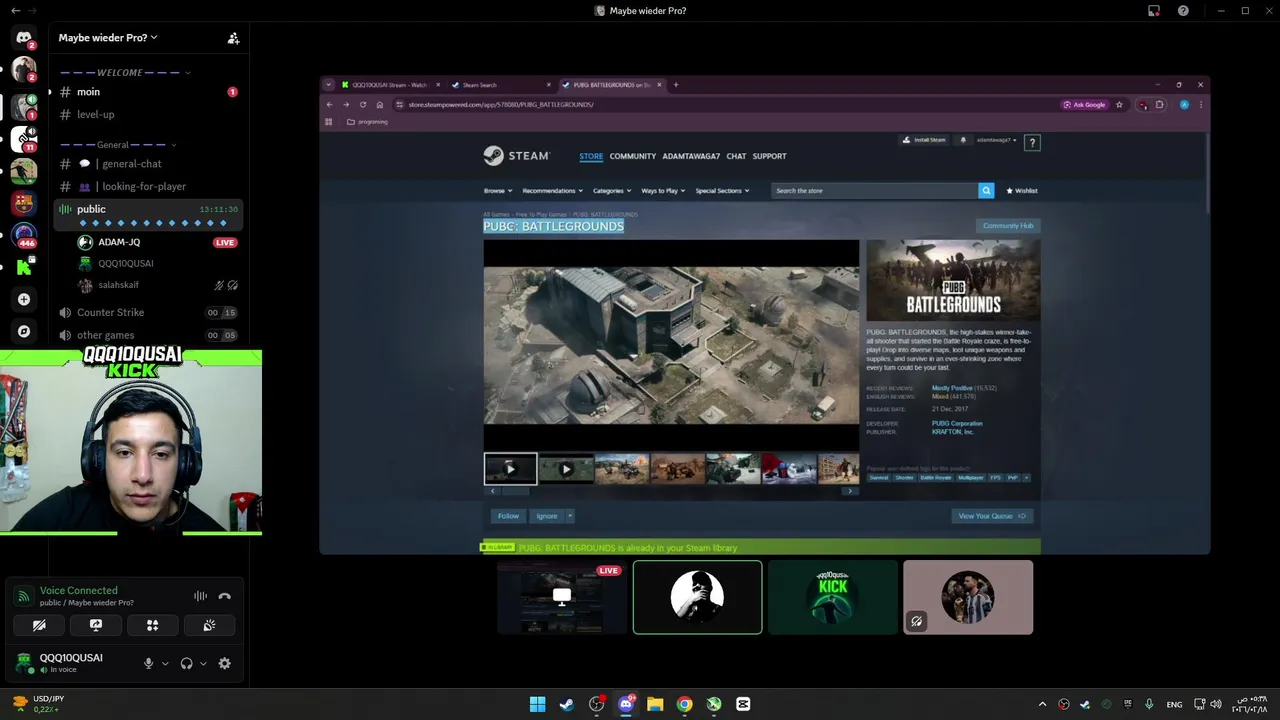Click the share your screen button
This screenshot has width=1280, height=720.
click(96, 625)
